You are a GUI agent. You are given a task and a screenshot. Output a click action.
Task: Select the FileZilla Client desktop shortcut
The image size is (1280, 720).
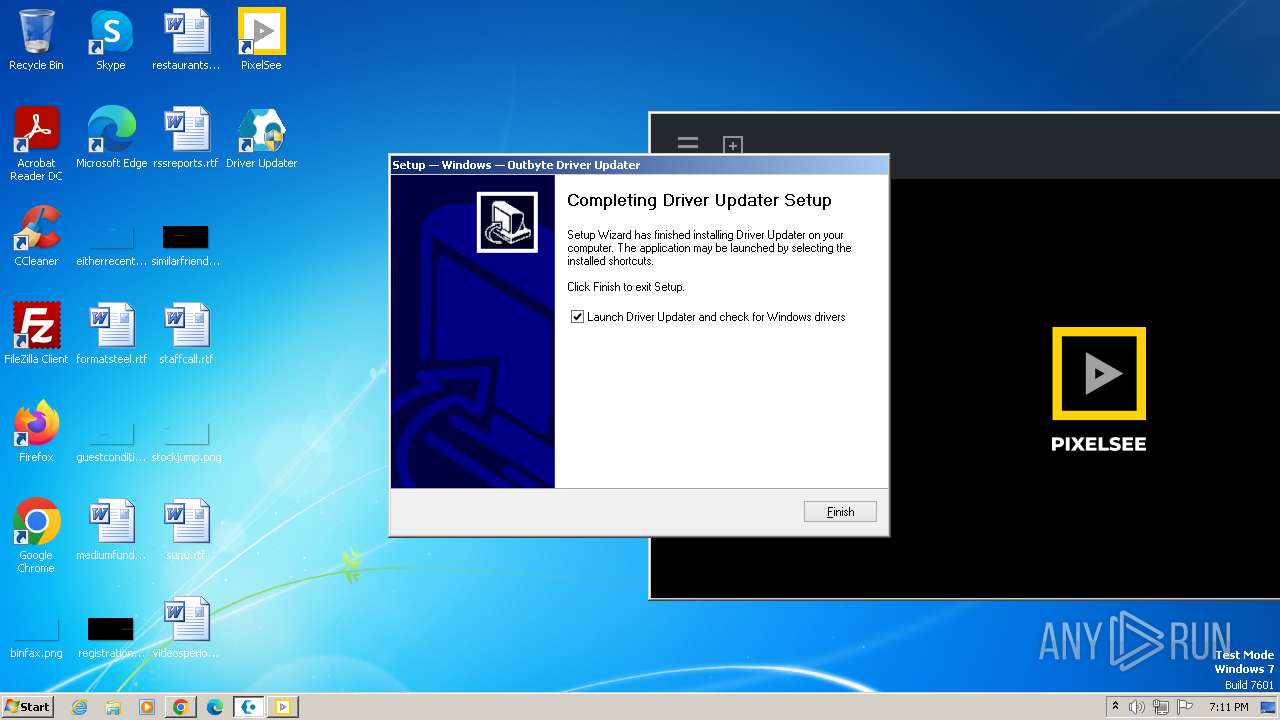pos(36,334)
